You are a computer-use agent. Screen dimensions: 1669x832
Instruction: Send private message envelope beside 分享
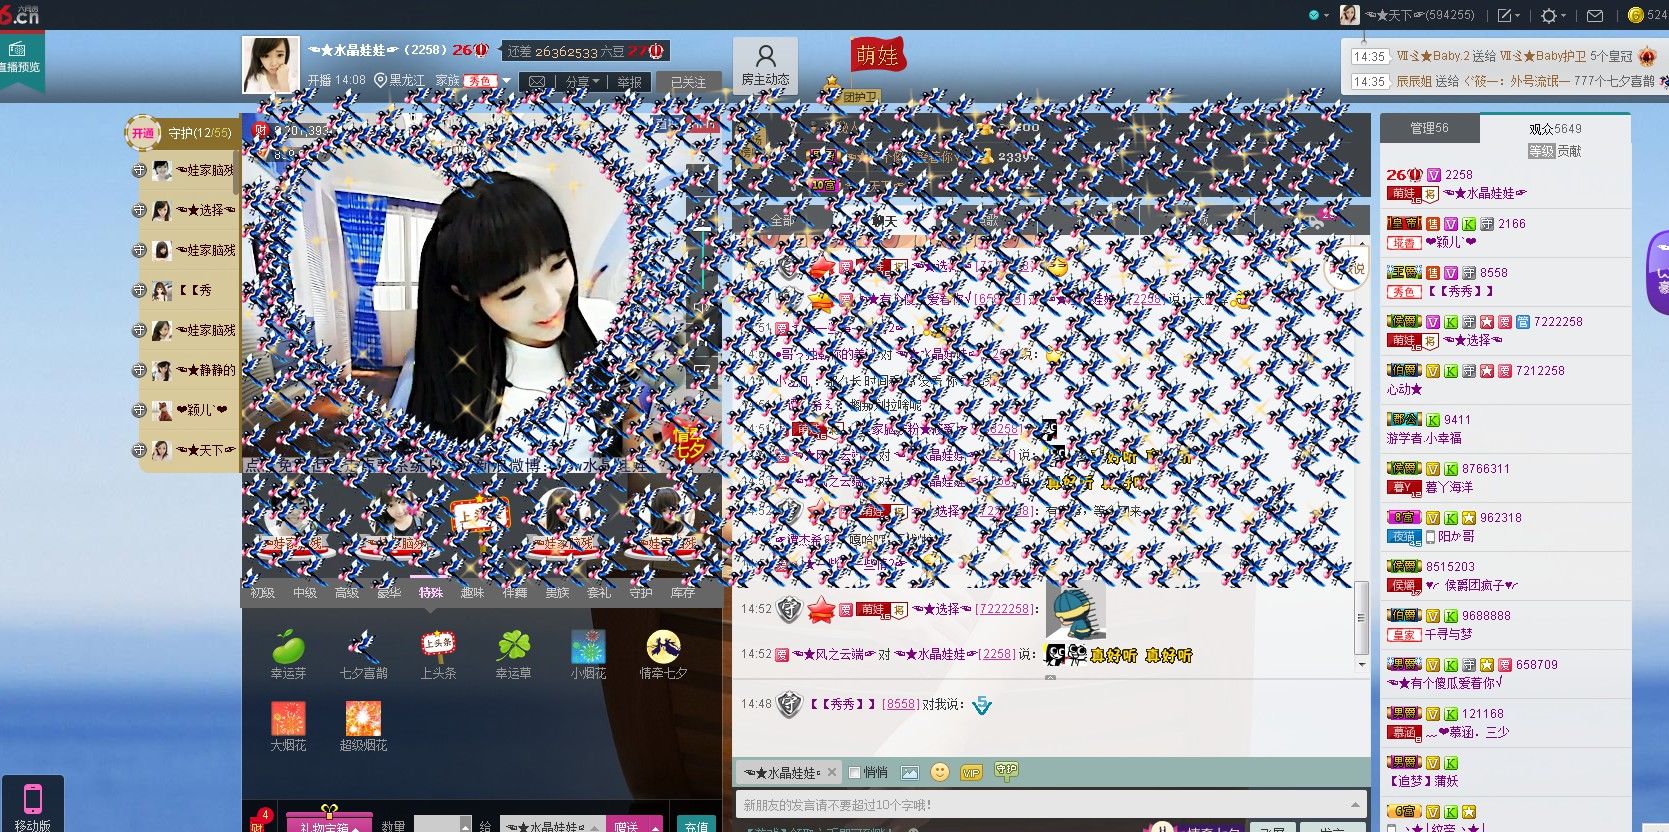537,82
